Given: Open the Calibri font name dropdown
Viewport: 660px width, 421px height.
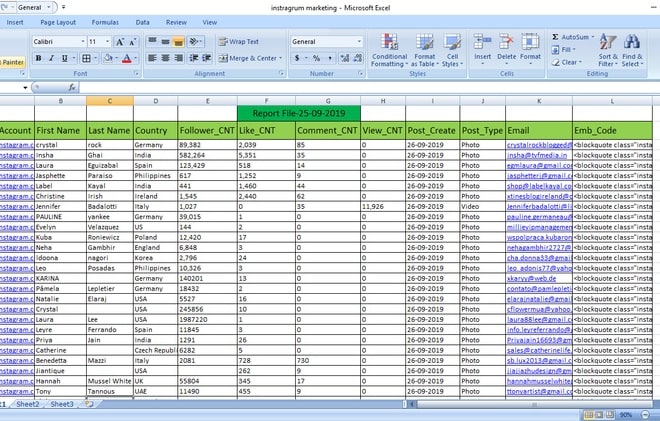Looking at the screenshot, I should [82, 42].
